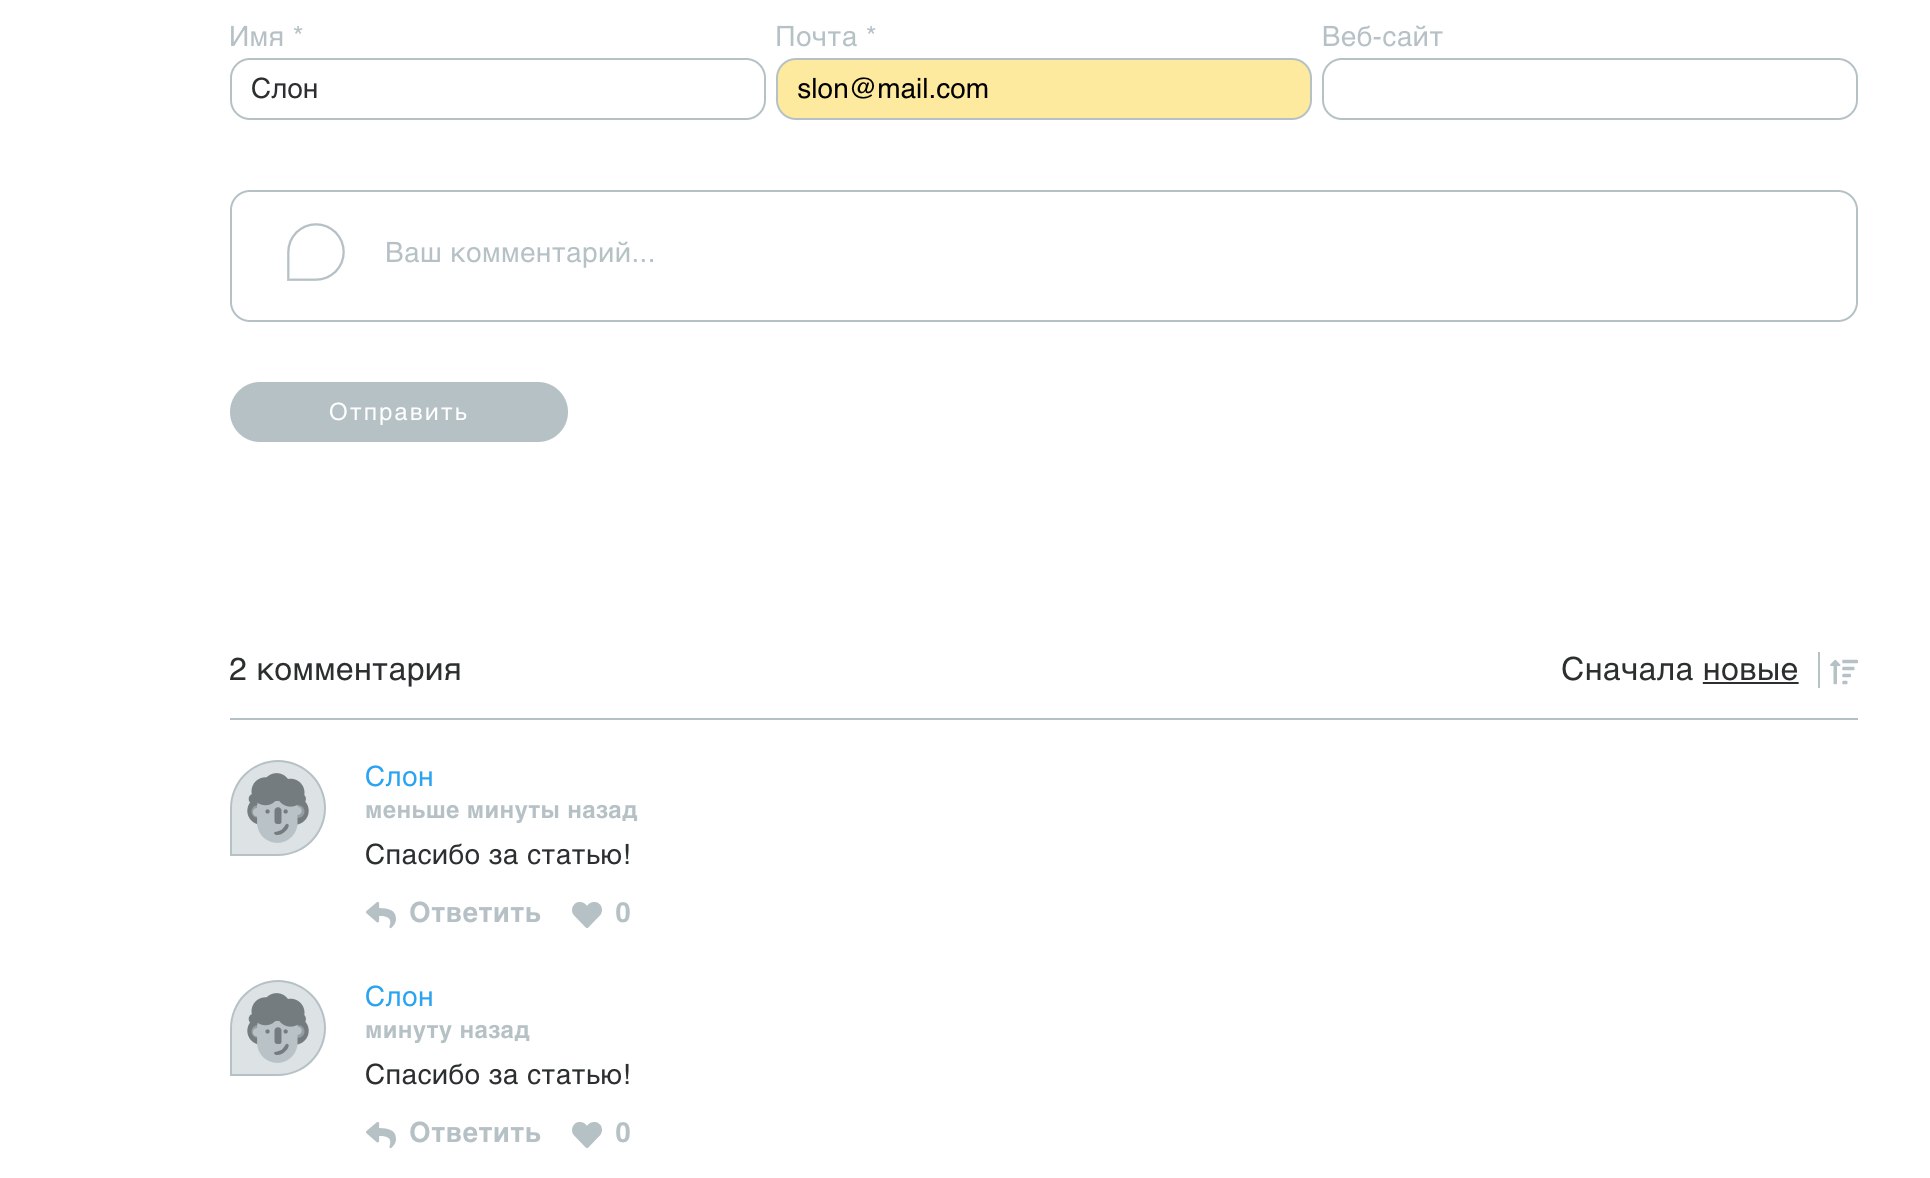This screenshot has width=1930, height=1178.
Task: Open second comment author Слон link
Action: click(x=399, y=996)
